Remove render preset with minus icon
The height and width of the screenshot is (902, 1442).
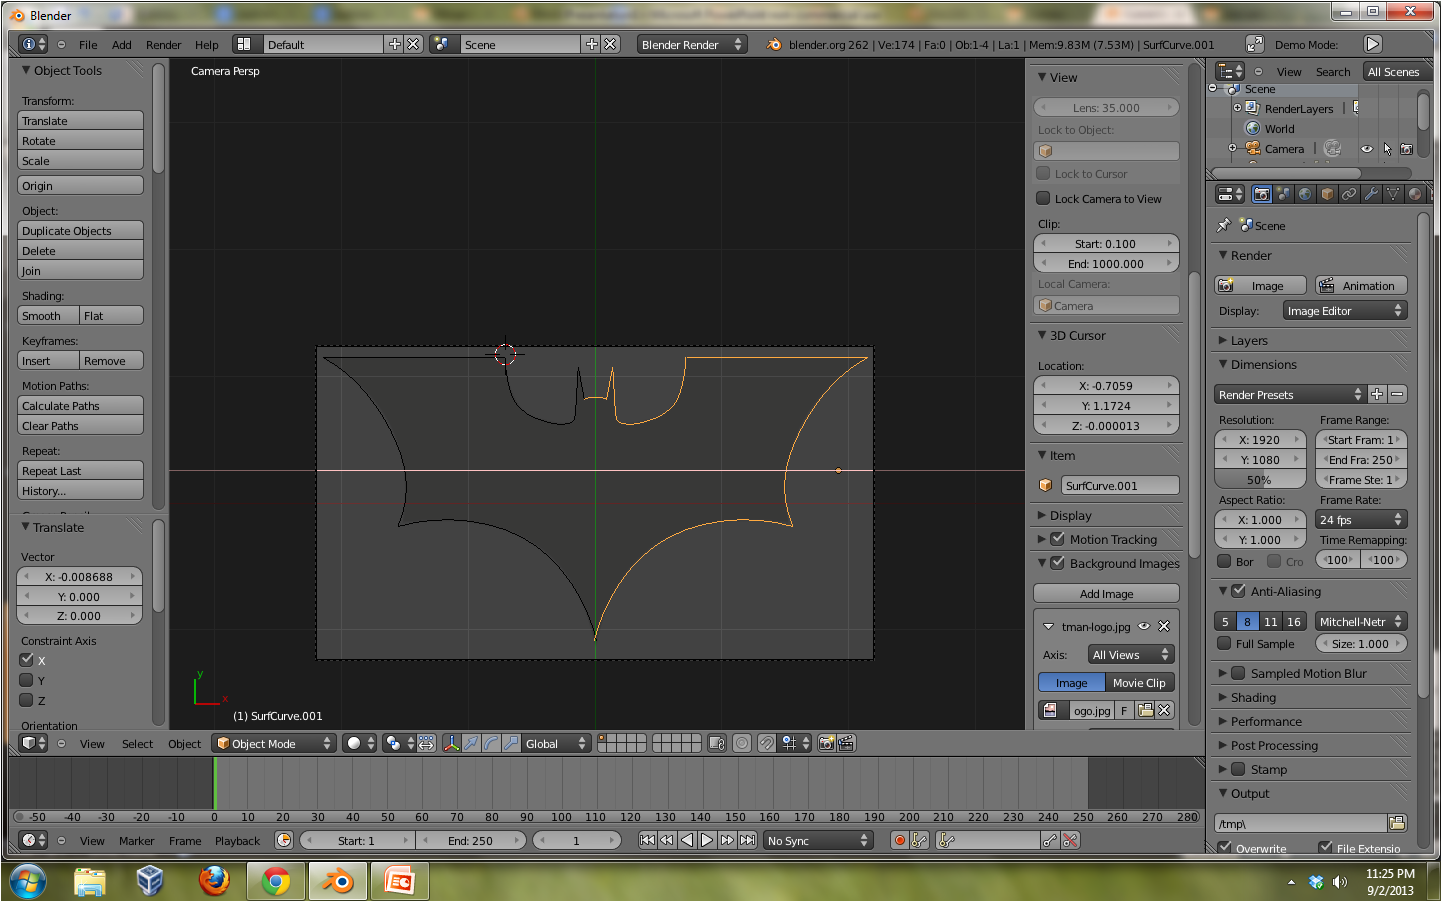click(x=1397, y=394)
